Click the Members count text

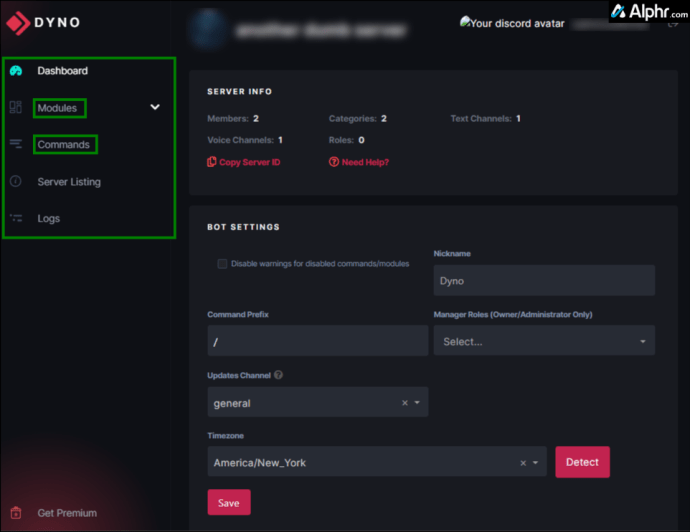[233, 118]
